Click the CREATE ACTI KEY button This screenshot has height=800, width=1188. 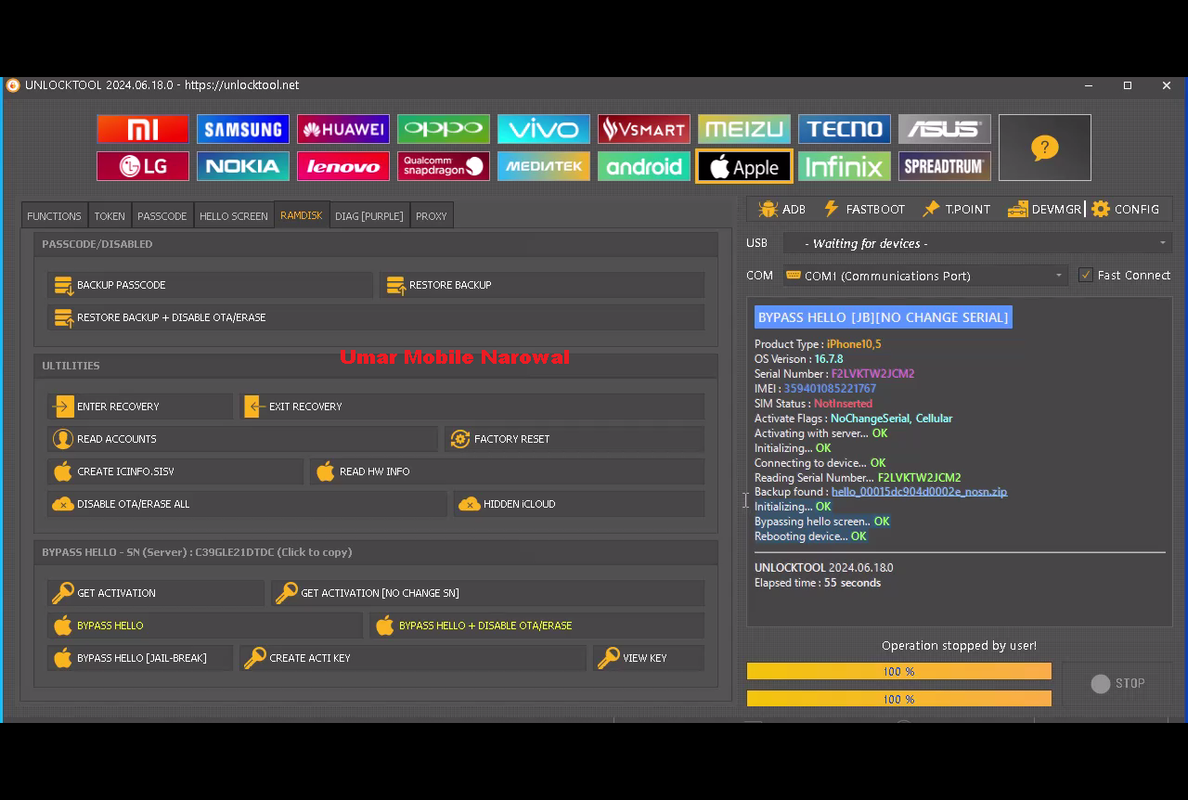point(413,658)
